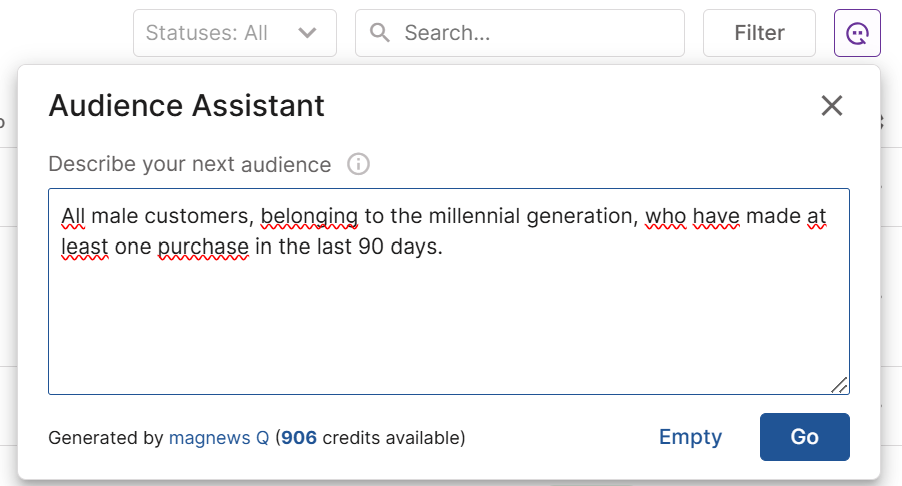The height and width of the screenshot is (486, 902).
Task: Click the magnifier icon in search box
Action: [380, 33]
